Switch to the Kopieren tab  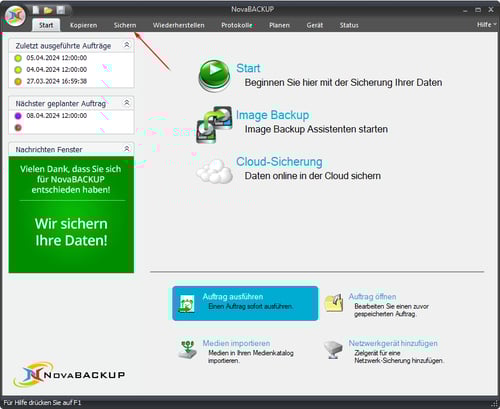click(84, 25)
